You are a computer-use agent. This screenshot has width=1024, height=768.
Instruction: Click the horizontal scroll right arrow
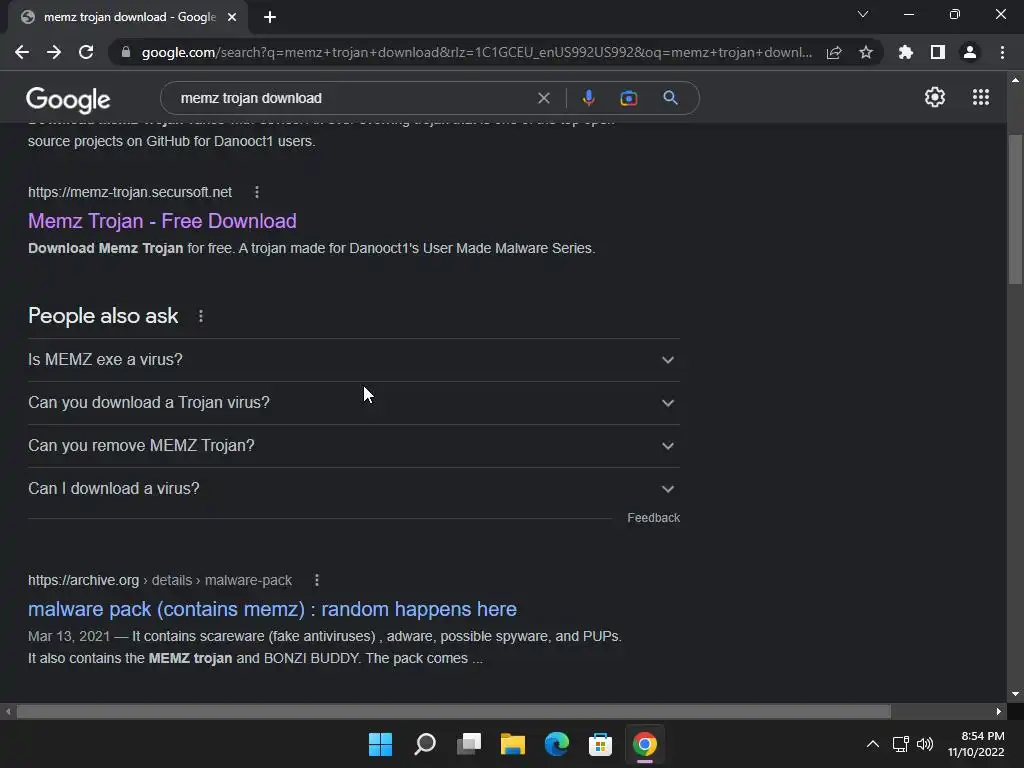coord(999,711)
